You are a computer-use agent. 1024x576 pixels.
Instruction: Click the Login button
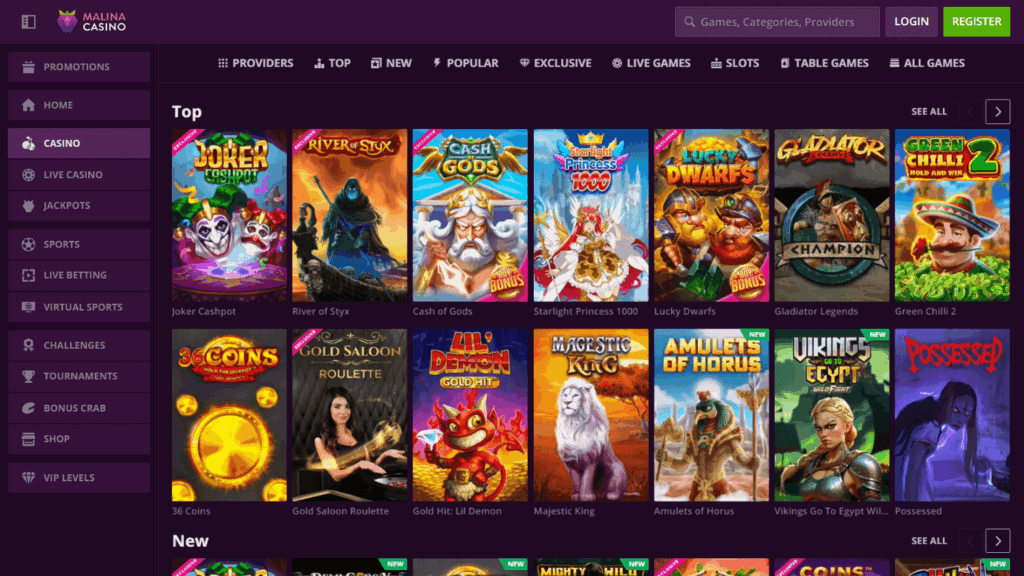click(x=911, y=22)
